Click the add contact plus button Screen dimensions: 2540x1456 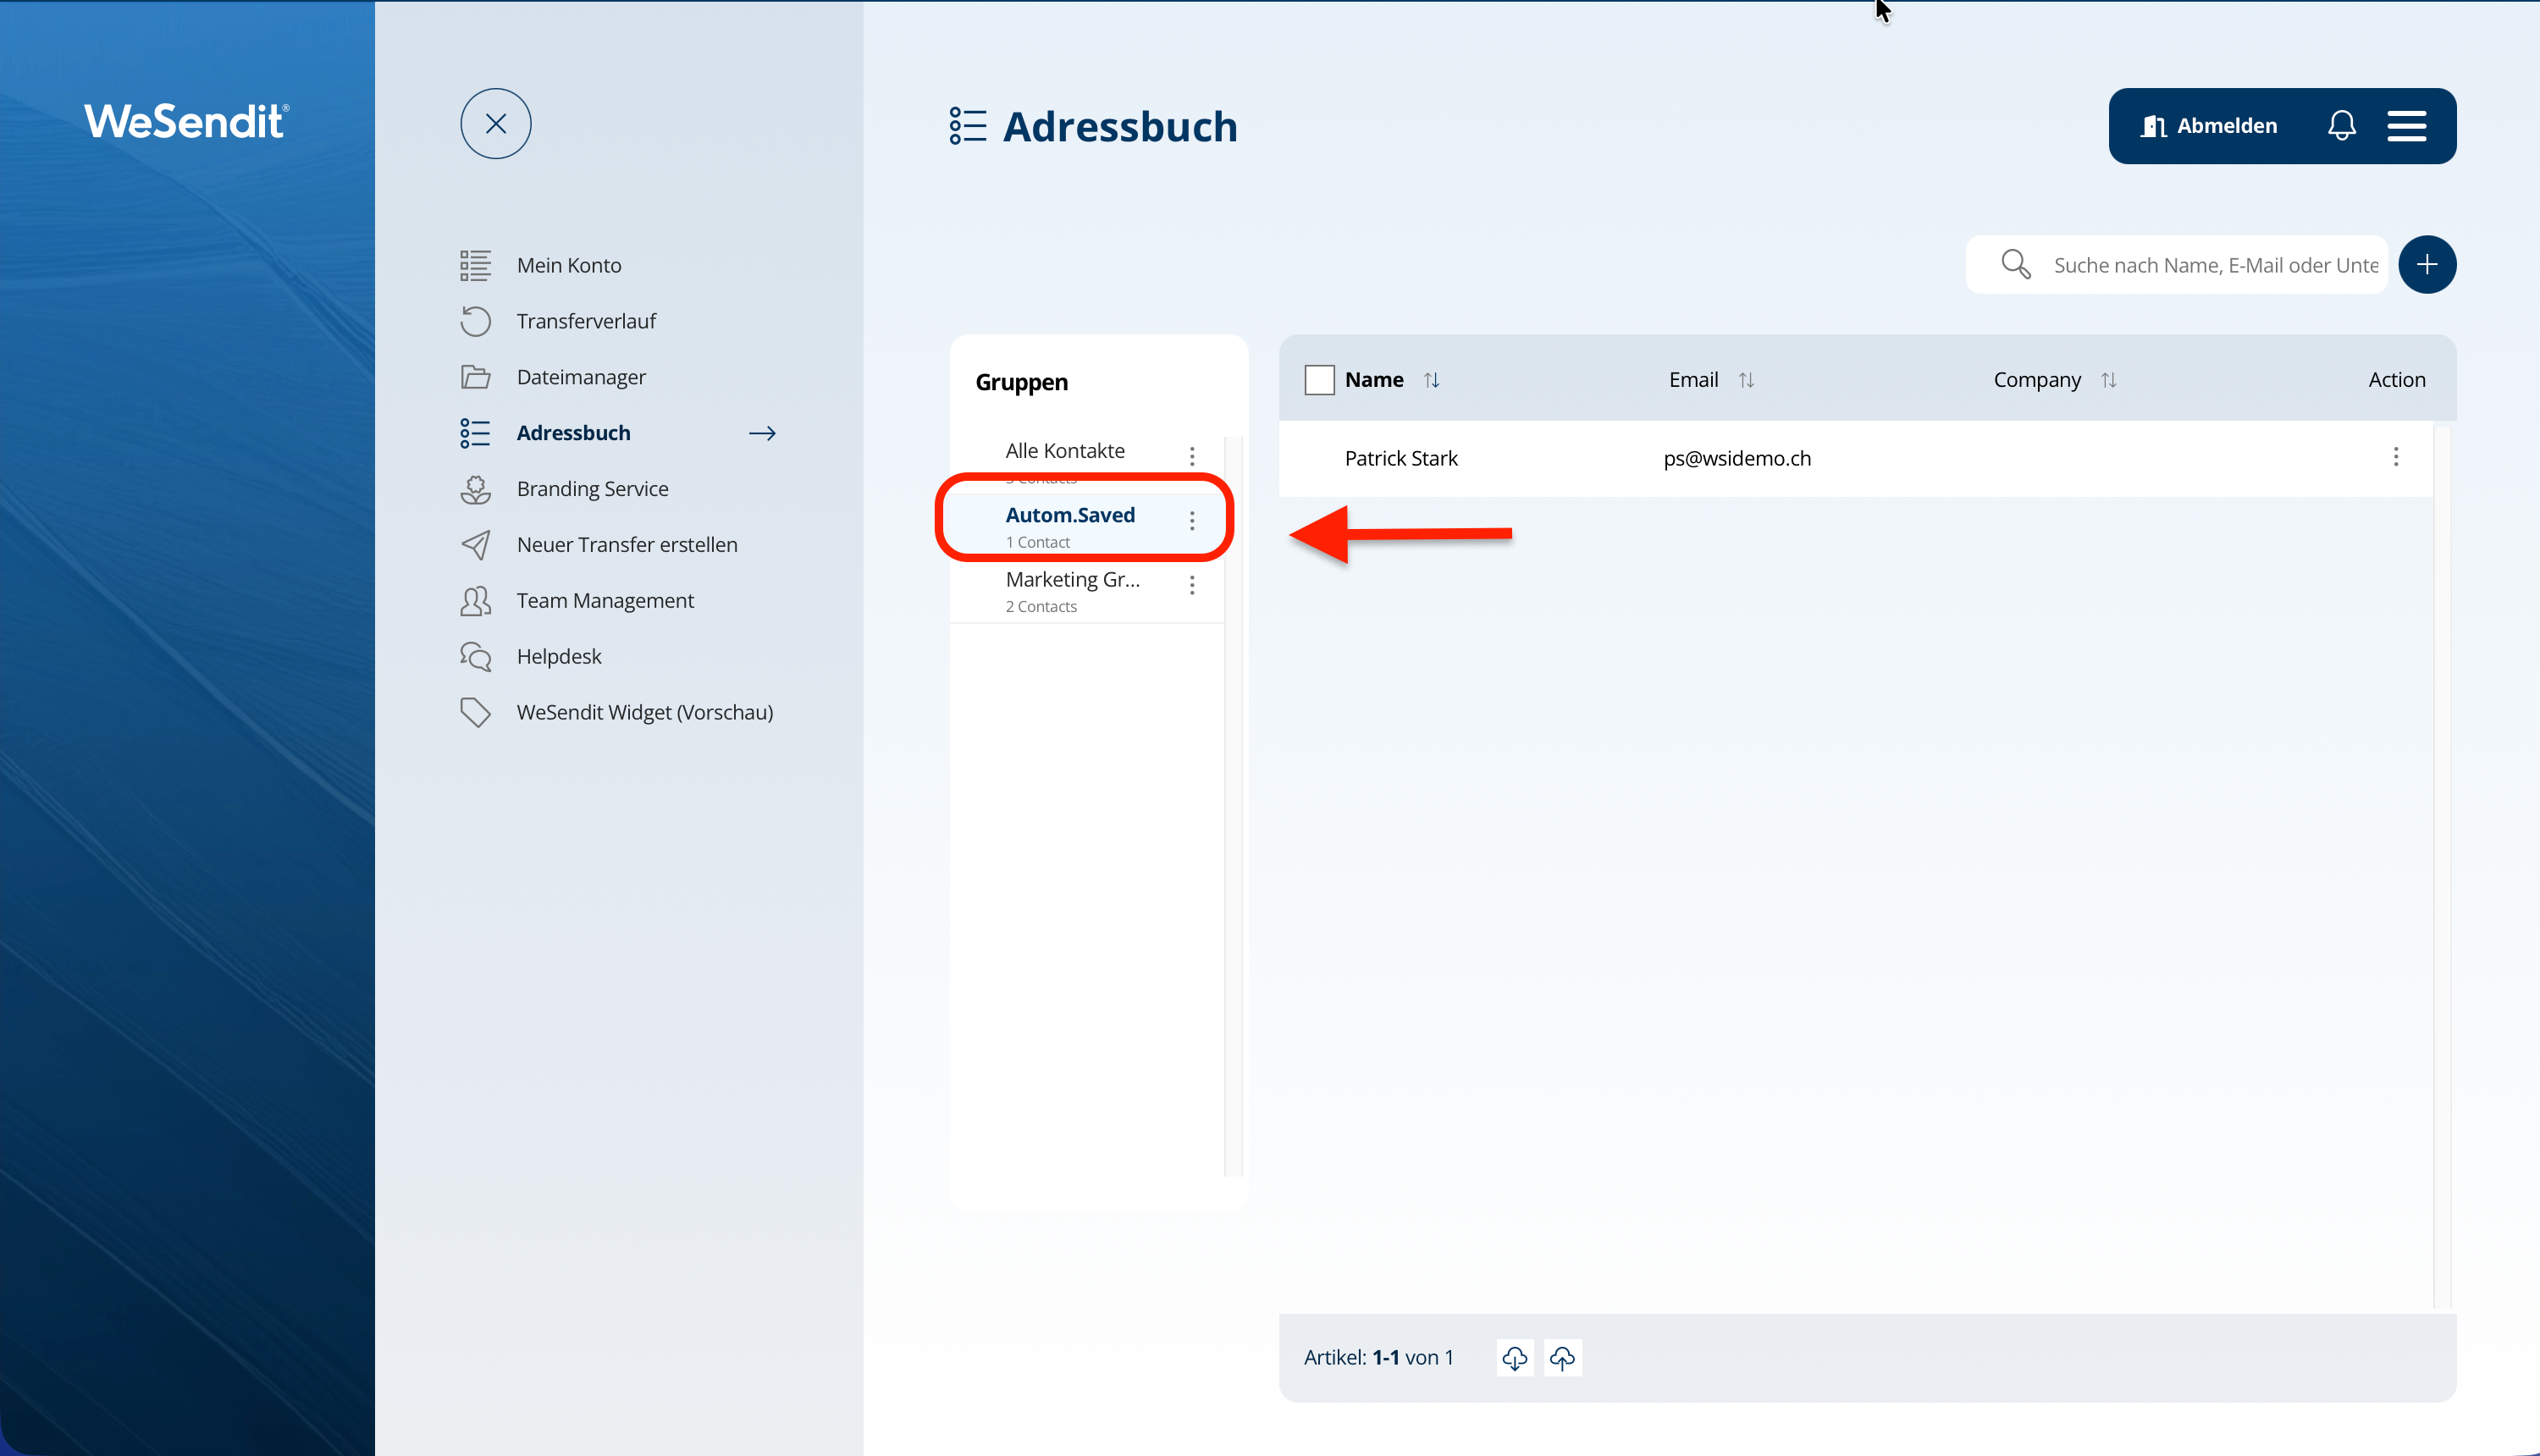pos(2426,265)
